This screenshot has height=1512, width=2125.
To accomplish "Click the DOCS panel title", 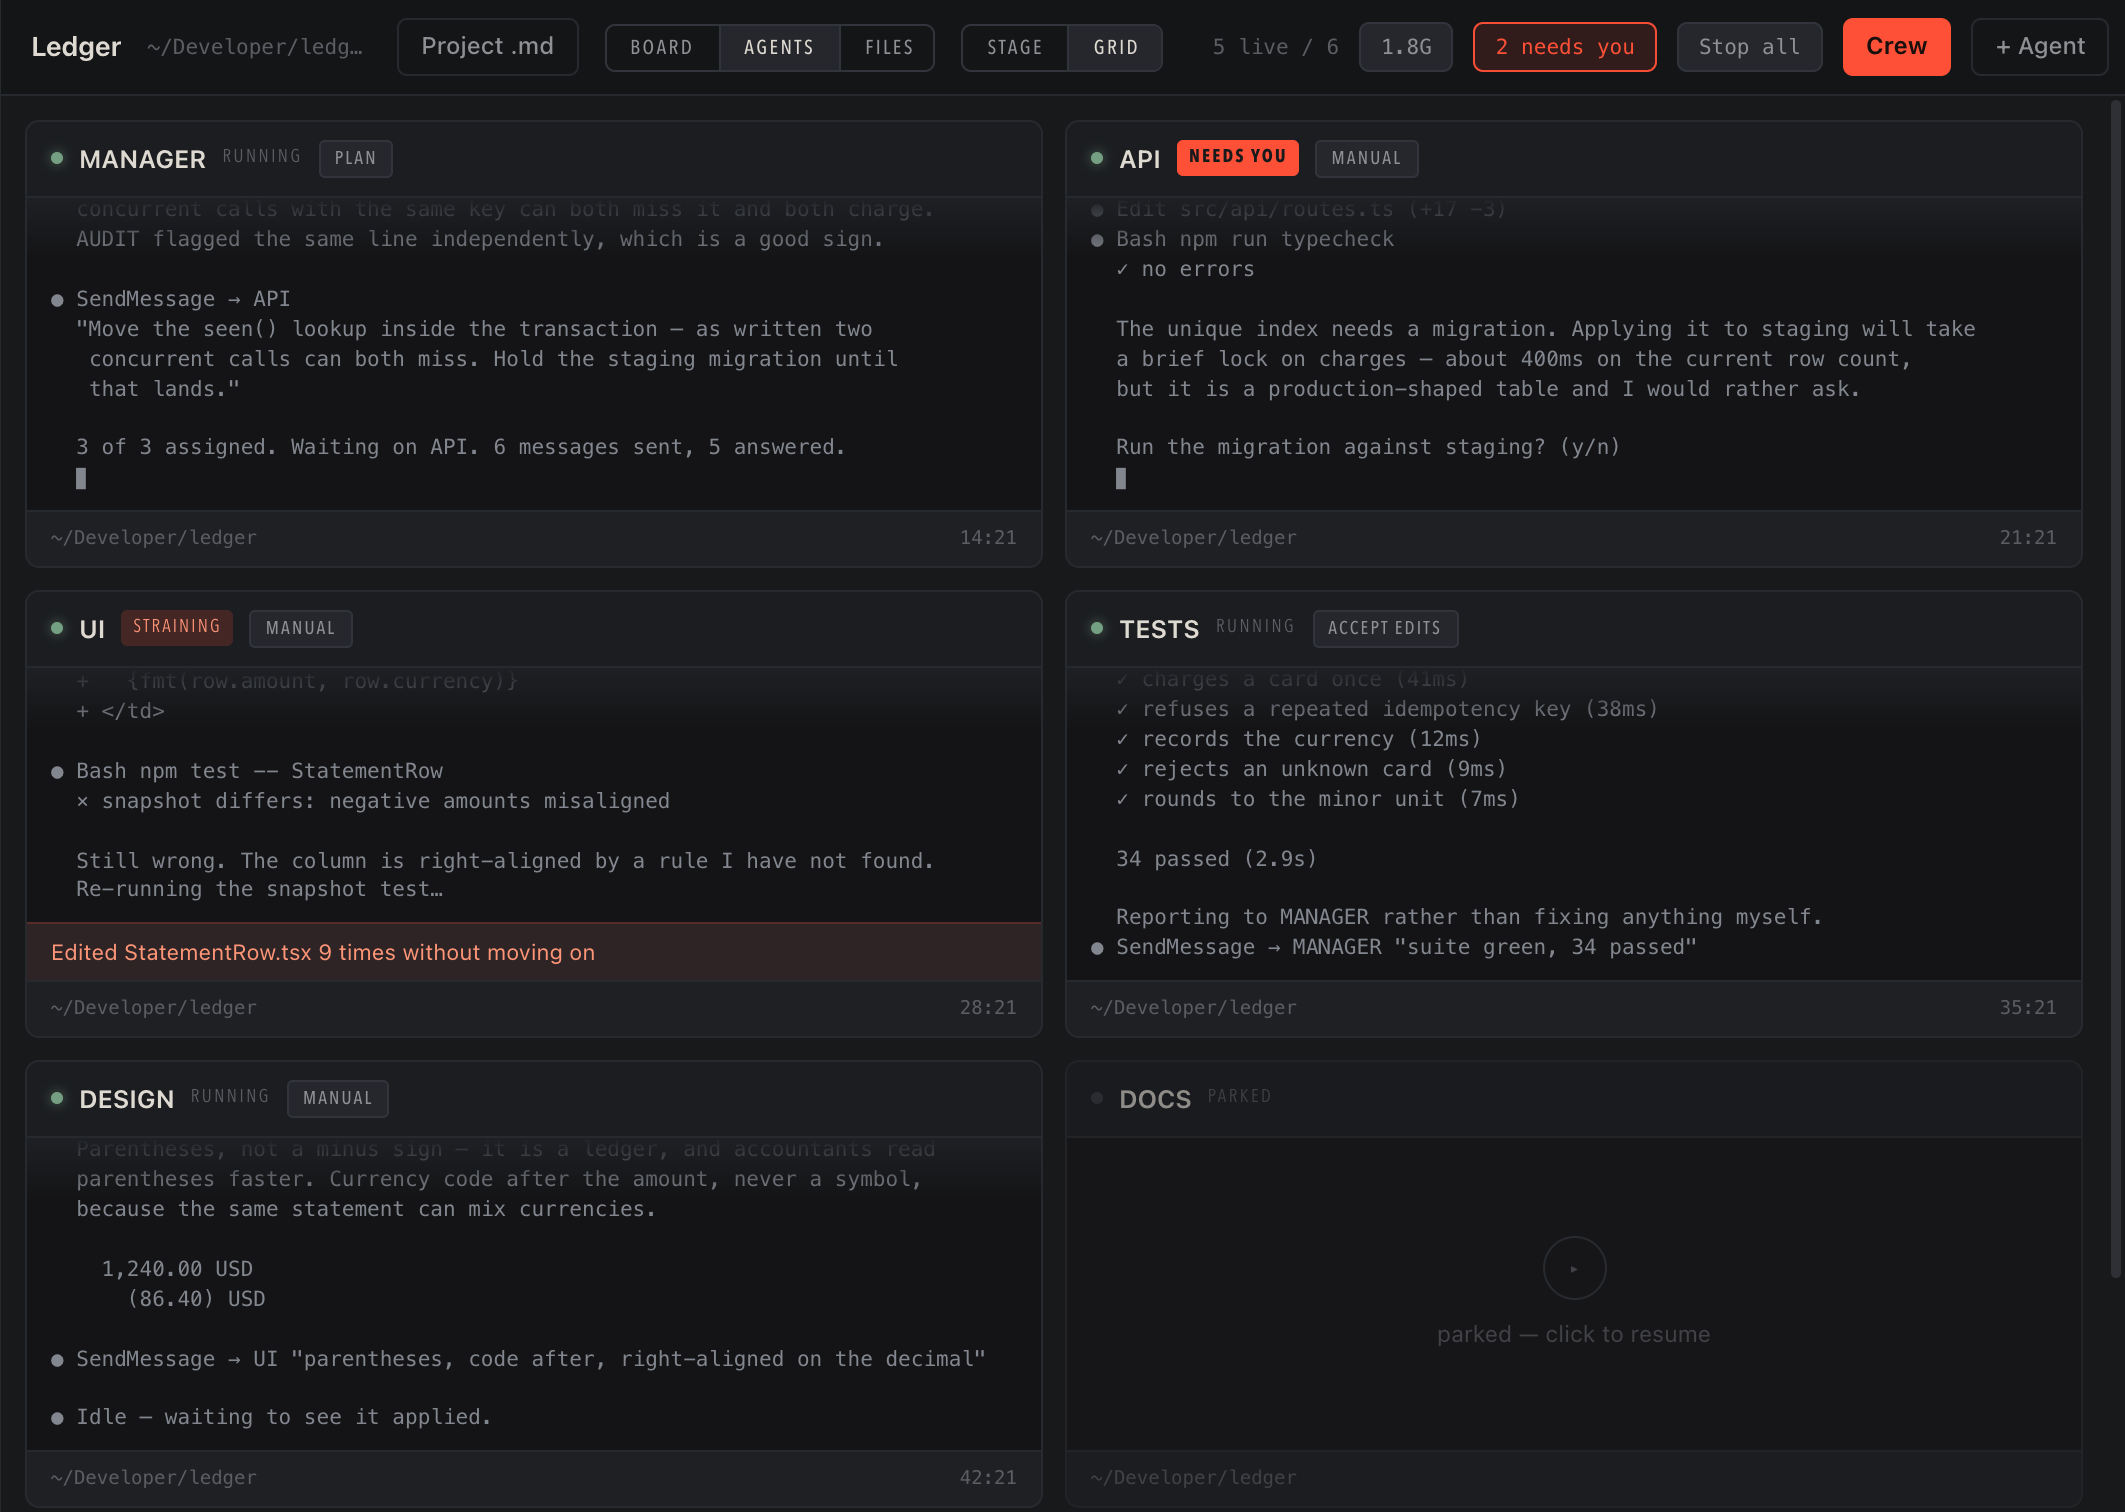I will pos(1155,1099).
